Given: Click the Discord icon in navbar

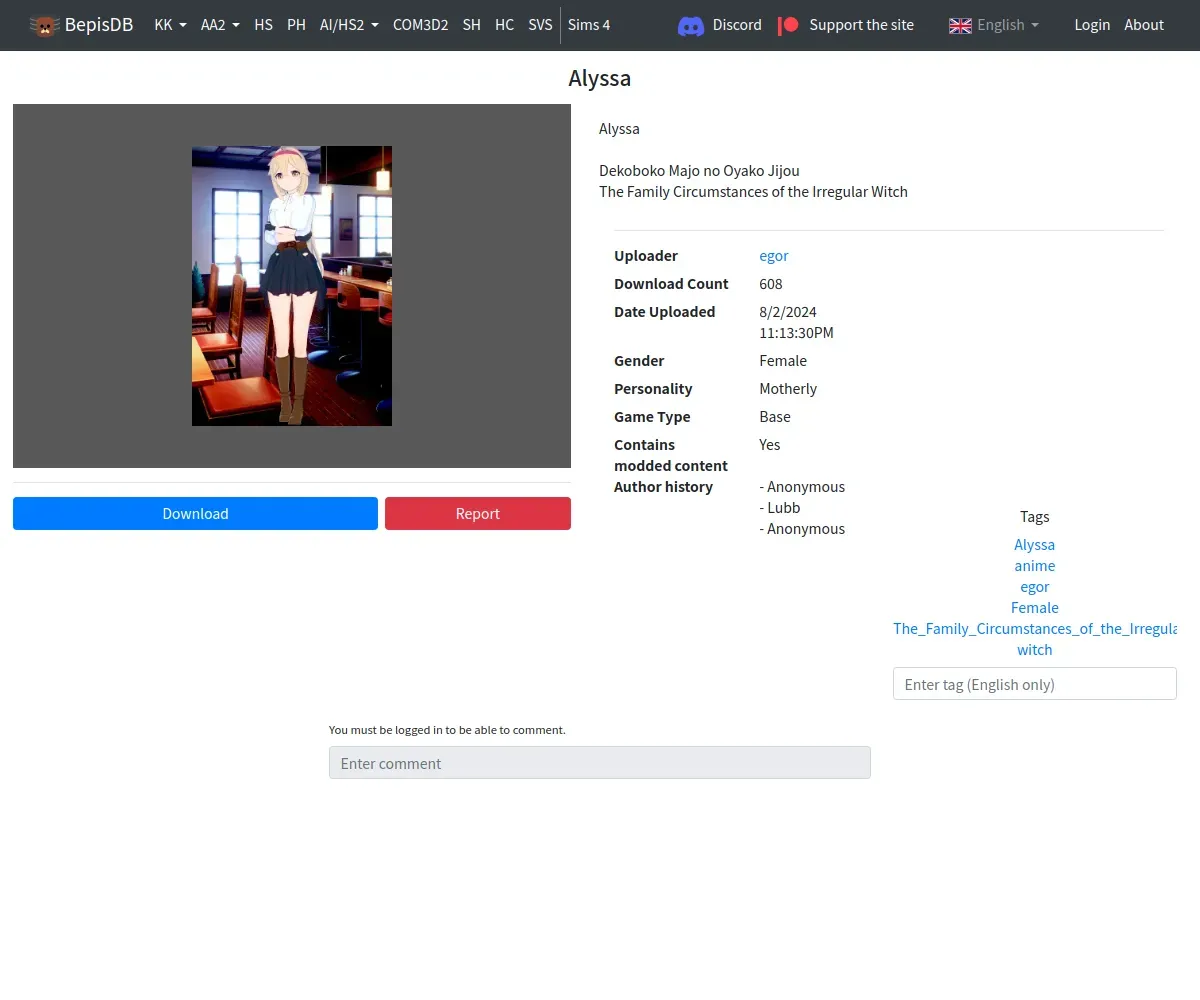Looking at the screenshot, I should tap(691, 25).
